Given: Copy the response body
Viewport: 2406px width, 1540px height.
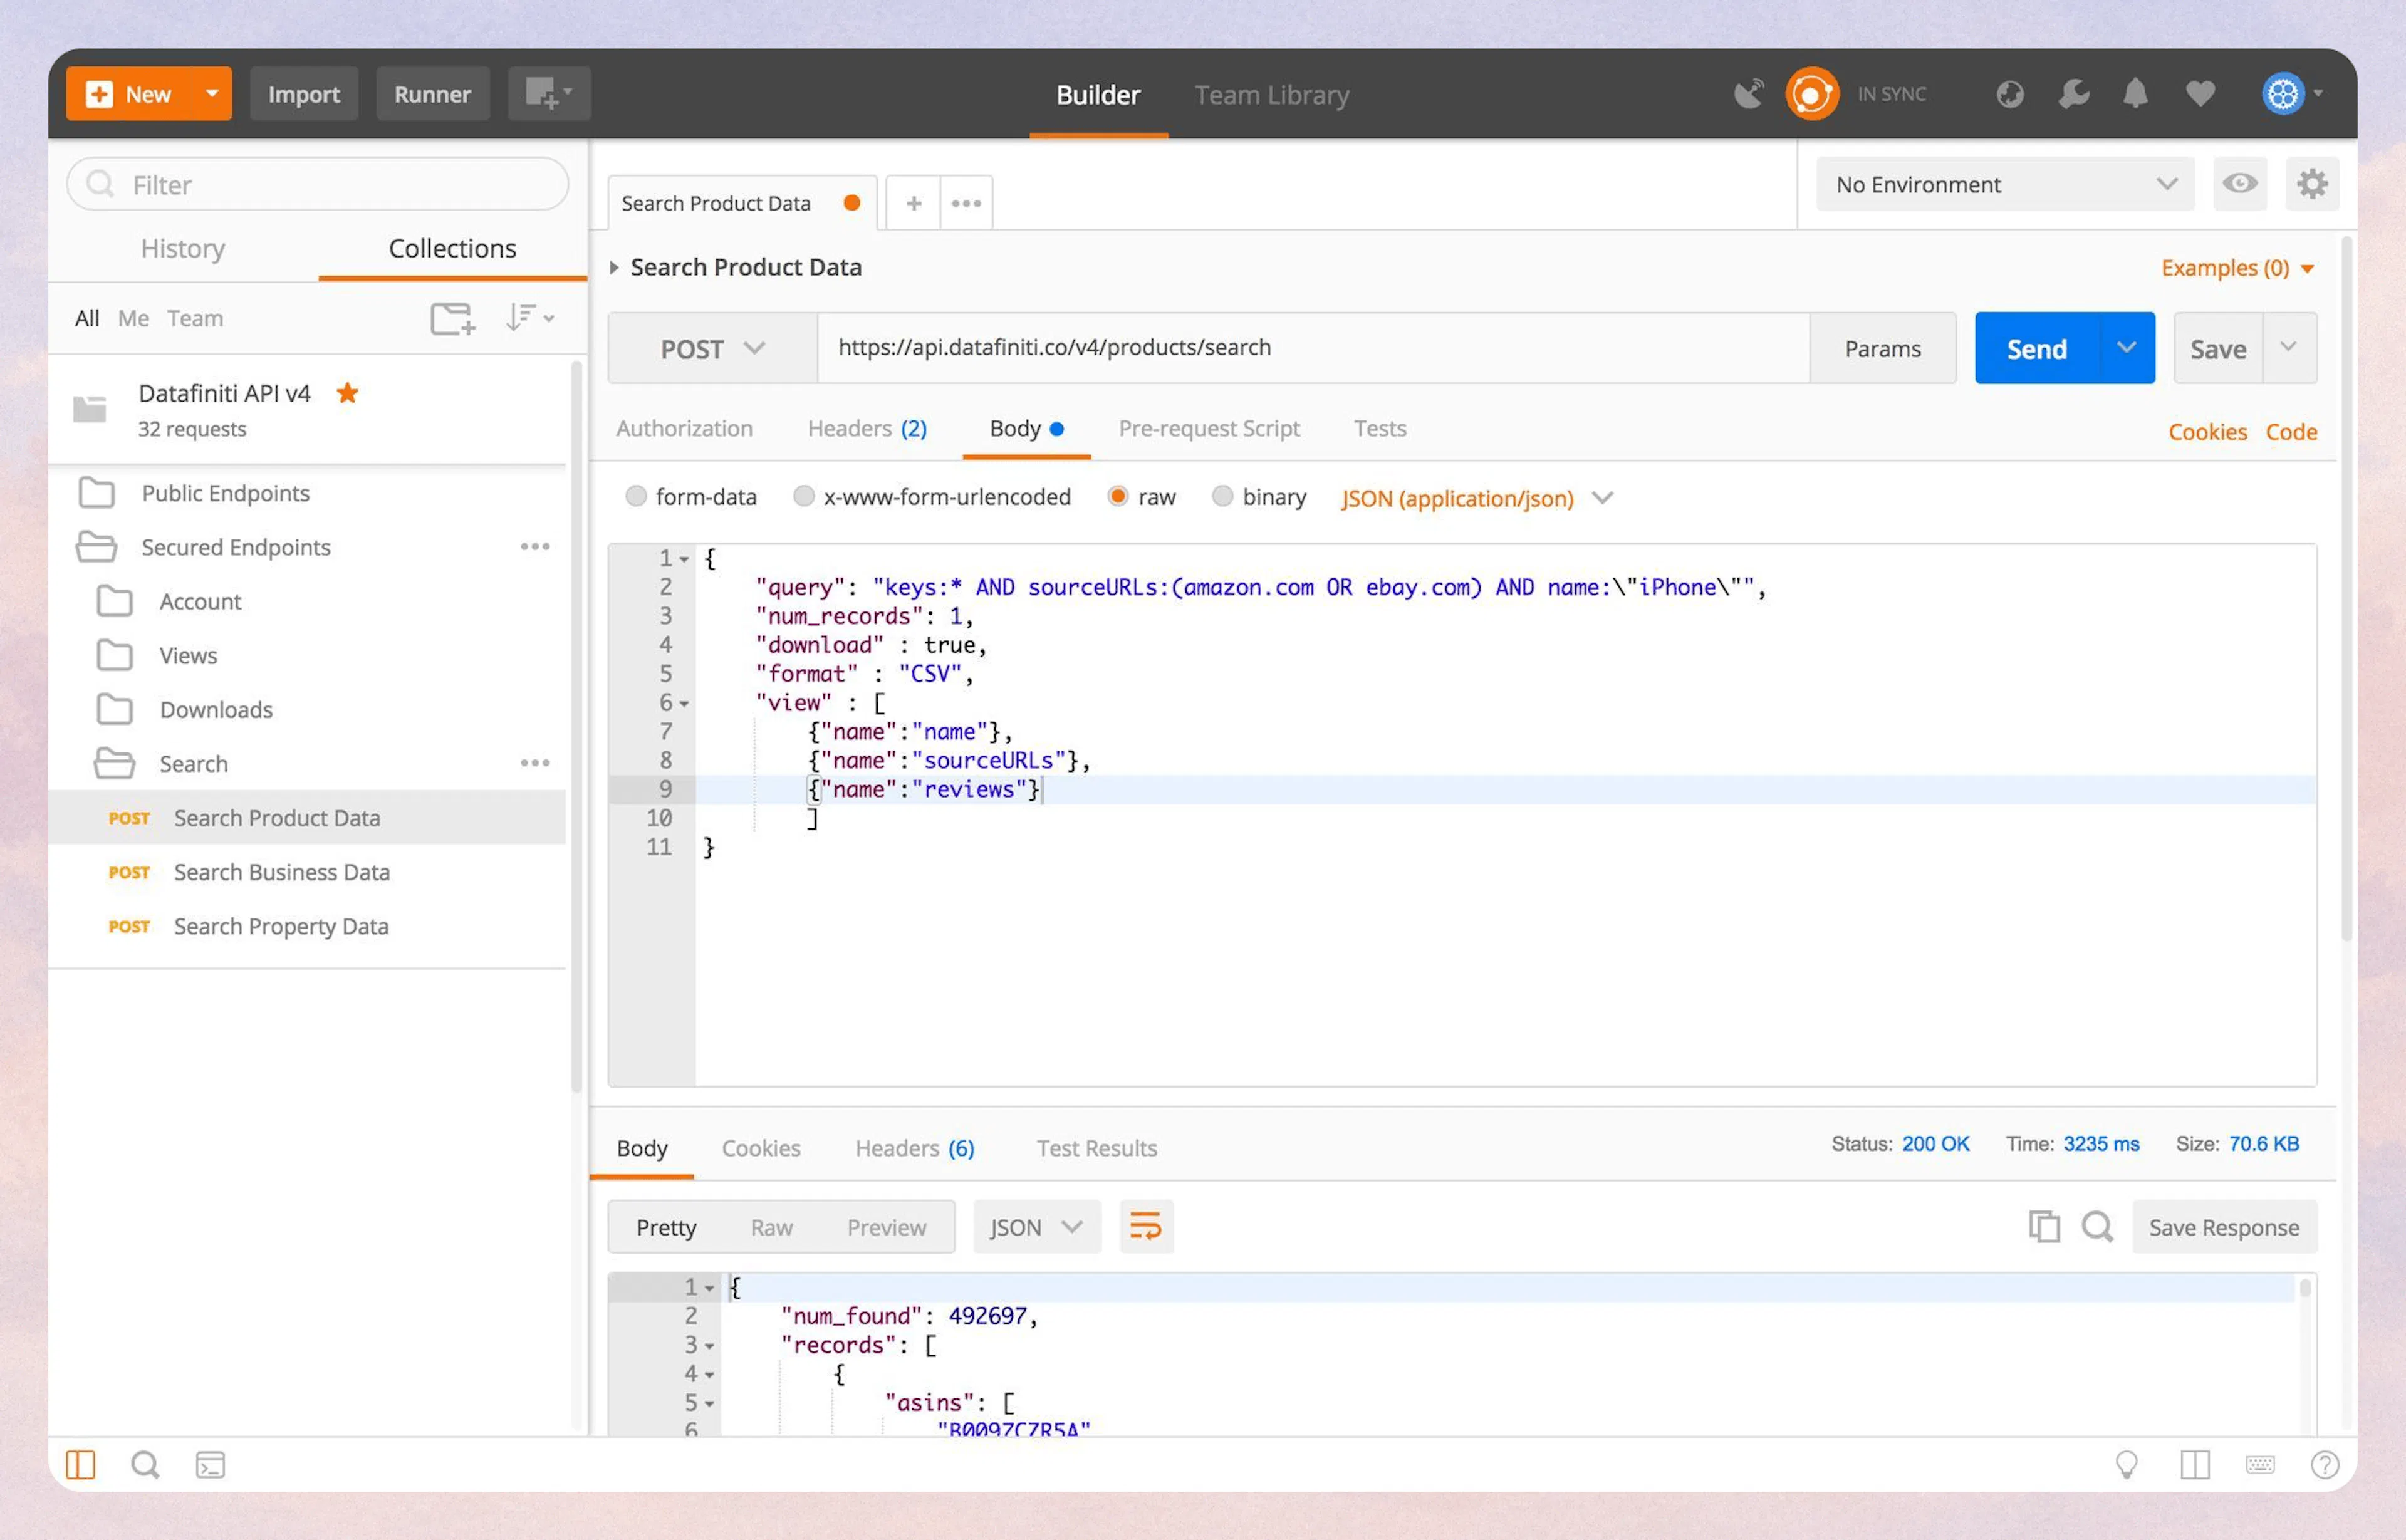Looking at the screenshot, I should (2045, 1227).
